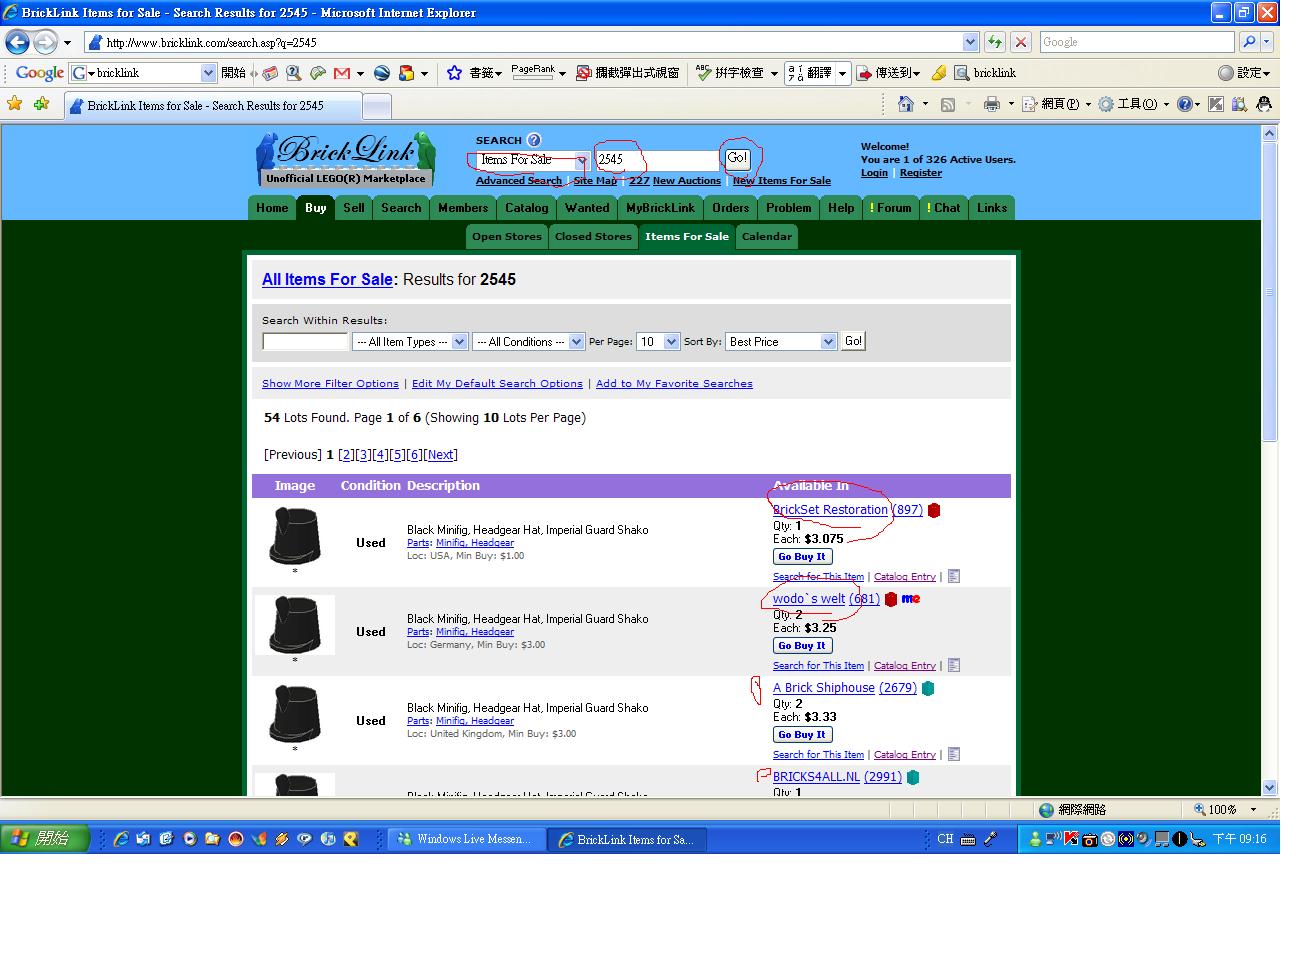Click the IE Home page icon
This screenshot has width=1296, height=972.
[x=906, y=104]
